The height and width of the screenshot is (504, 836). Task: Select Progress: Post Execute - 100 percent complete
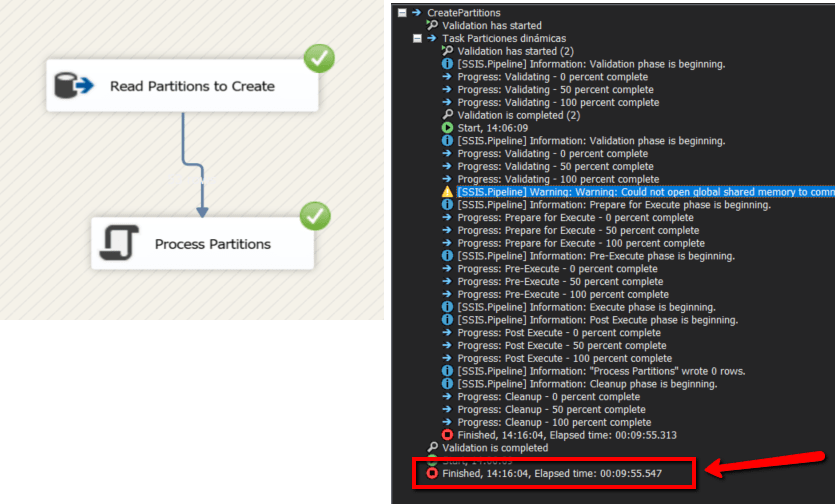(x=565, y=358)
